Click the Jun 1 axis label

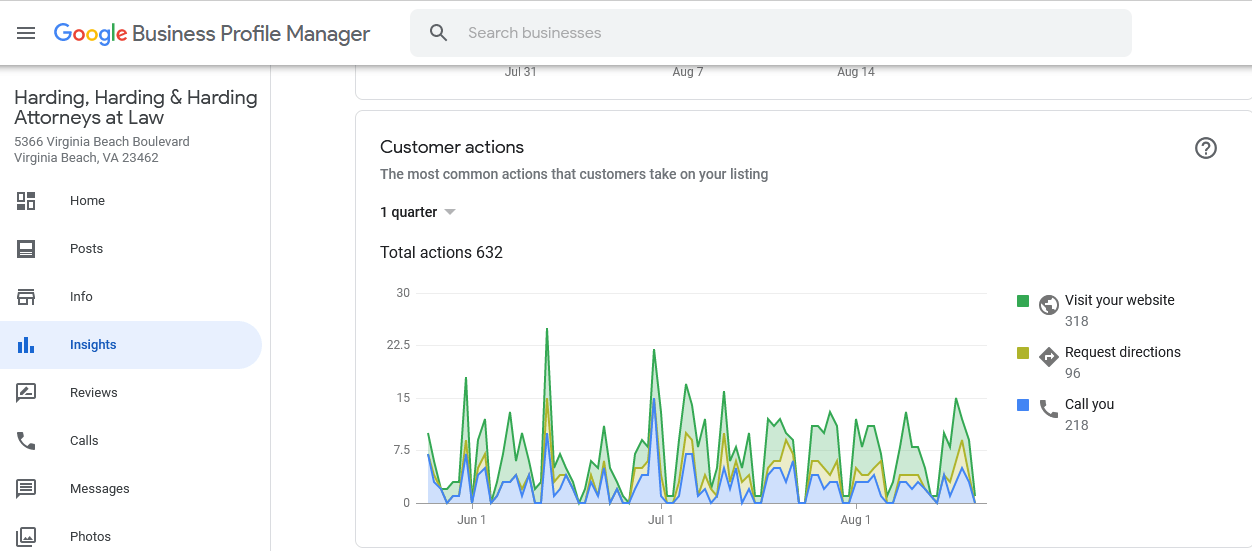(472, 520)
